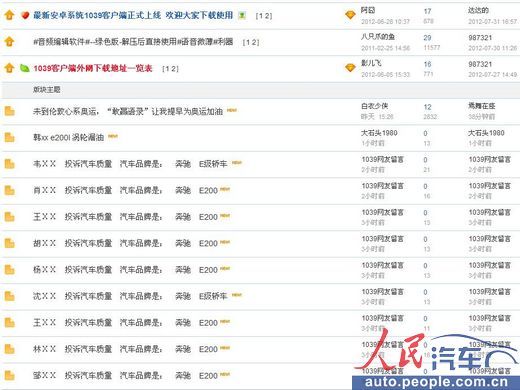Click the folder icon of the 未到伦敦心系奥运 thread
Image resolution: width=520 pixels, height=390 pixels.
[9, 111]
